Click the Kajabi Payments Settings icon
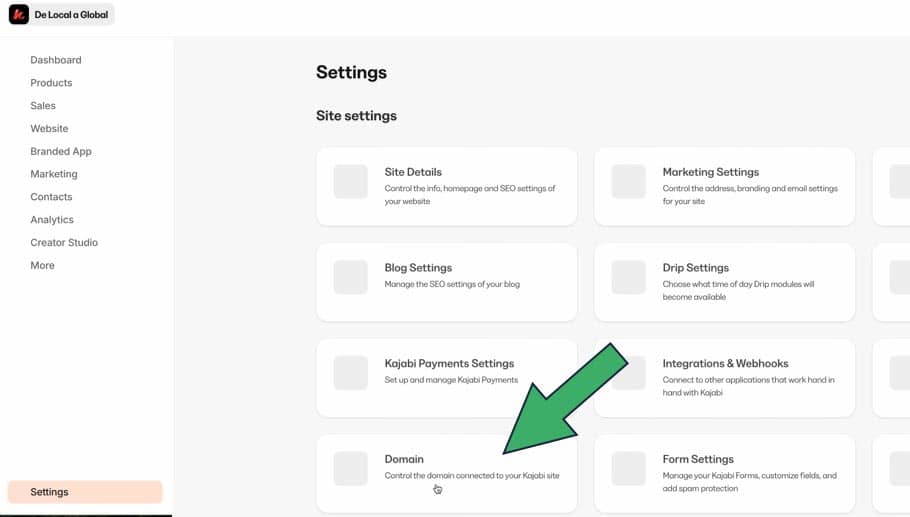910x517 pixels. tap(350, 373)
